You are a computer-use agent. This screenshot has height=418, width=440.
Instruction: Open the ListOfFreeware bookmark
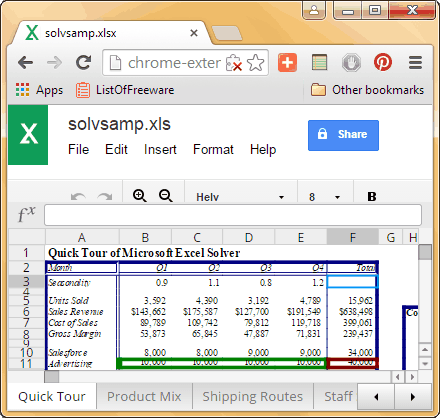(125, 90)
